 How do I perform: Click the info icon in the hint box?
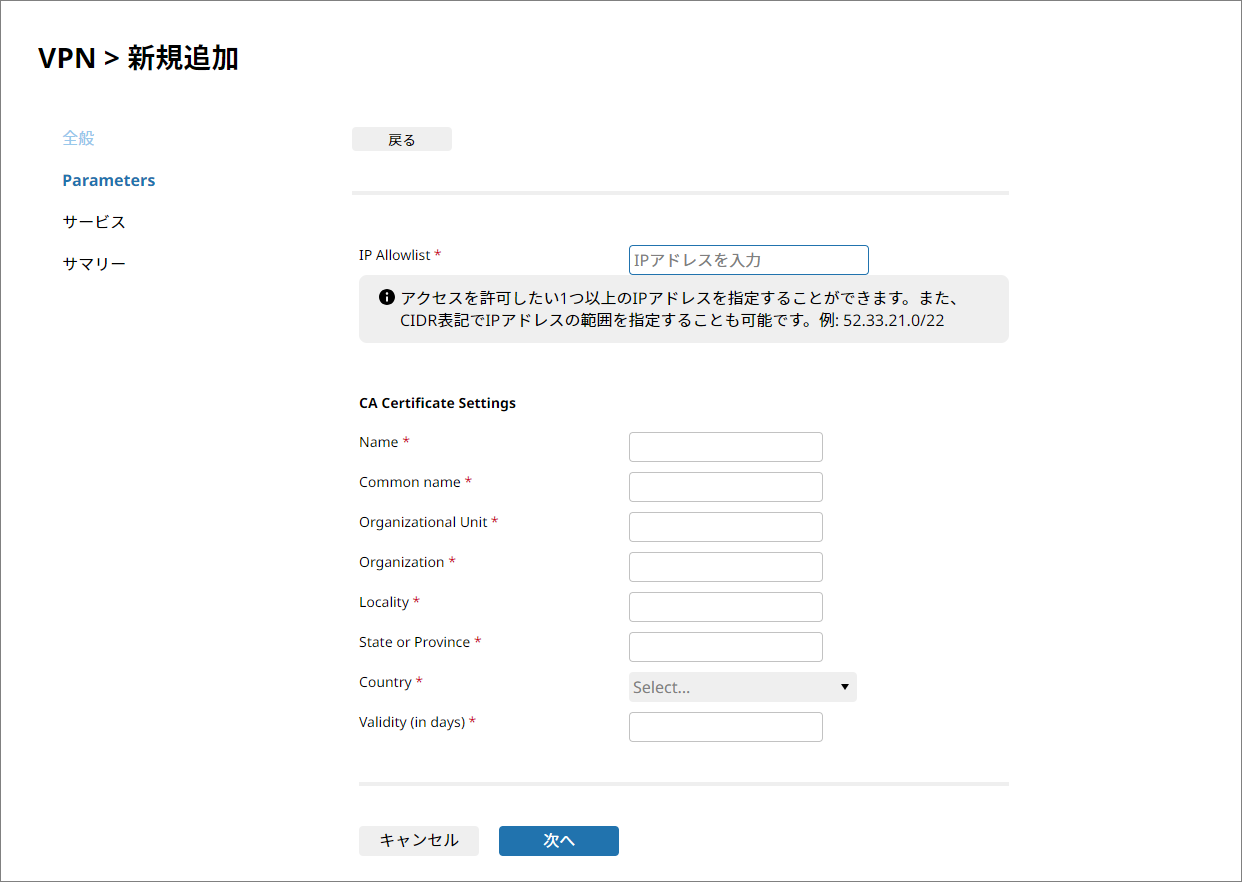[x=386, y=298]
